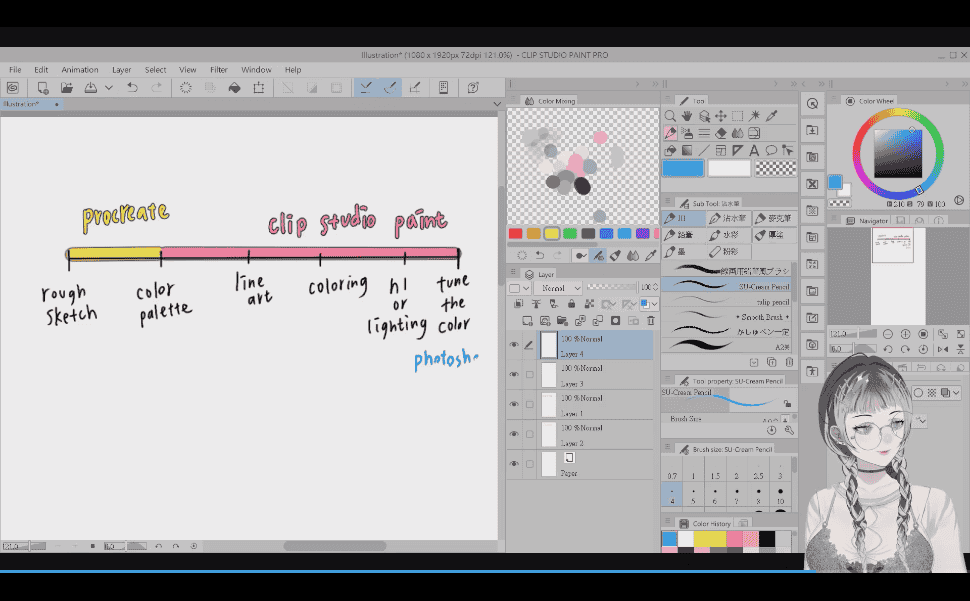Click the Create layer mask icon

[616, 321]
